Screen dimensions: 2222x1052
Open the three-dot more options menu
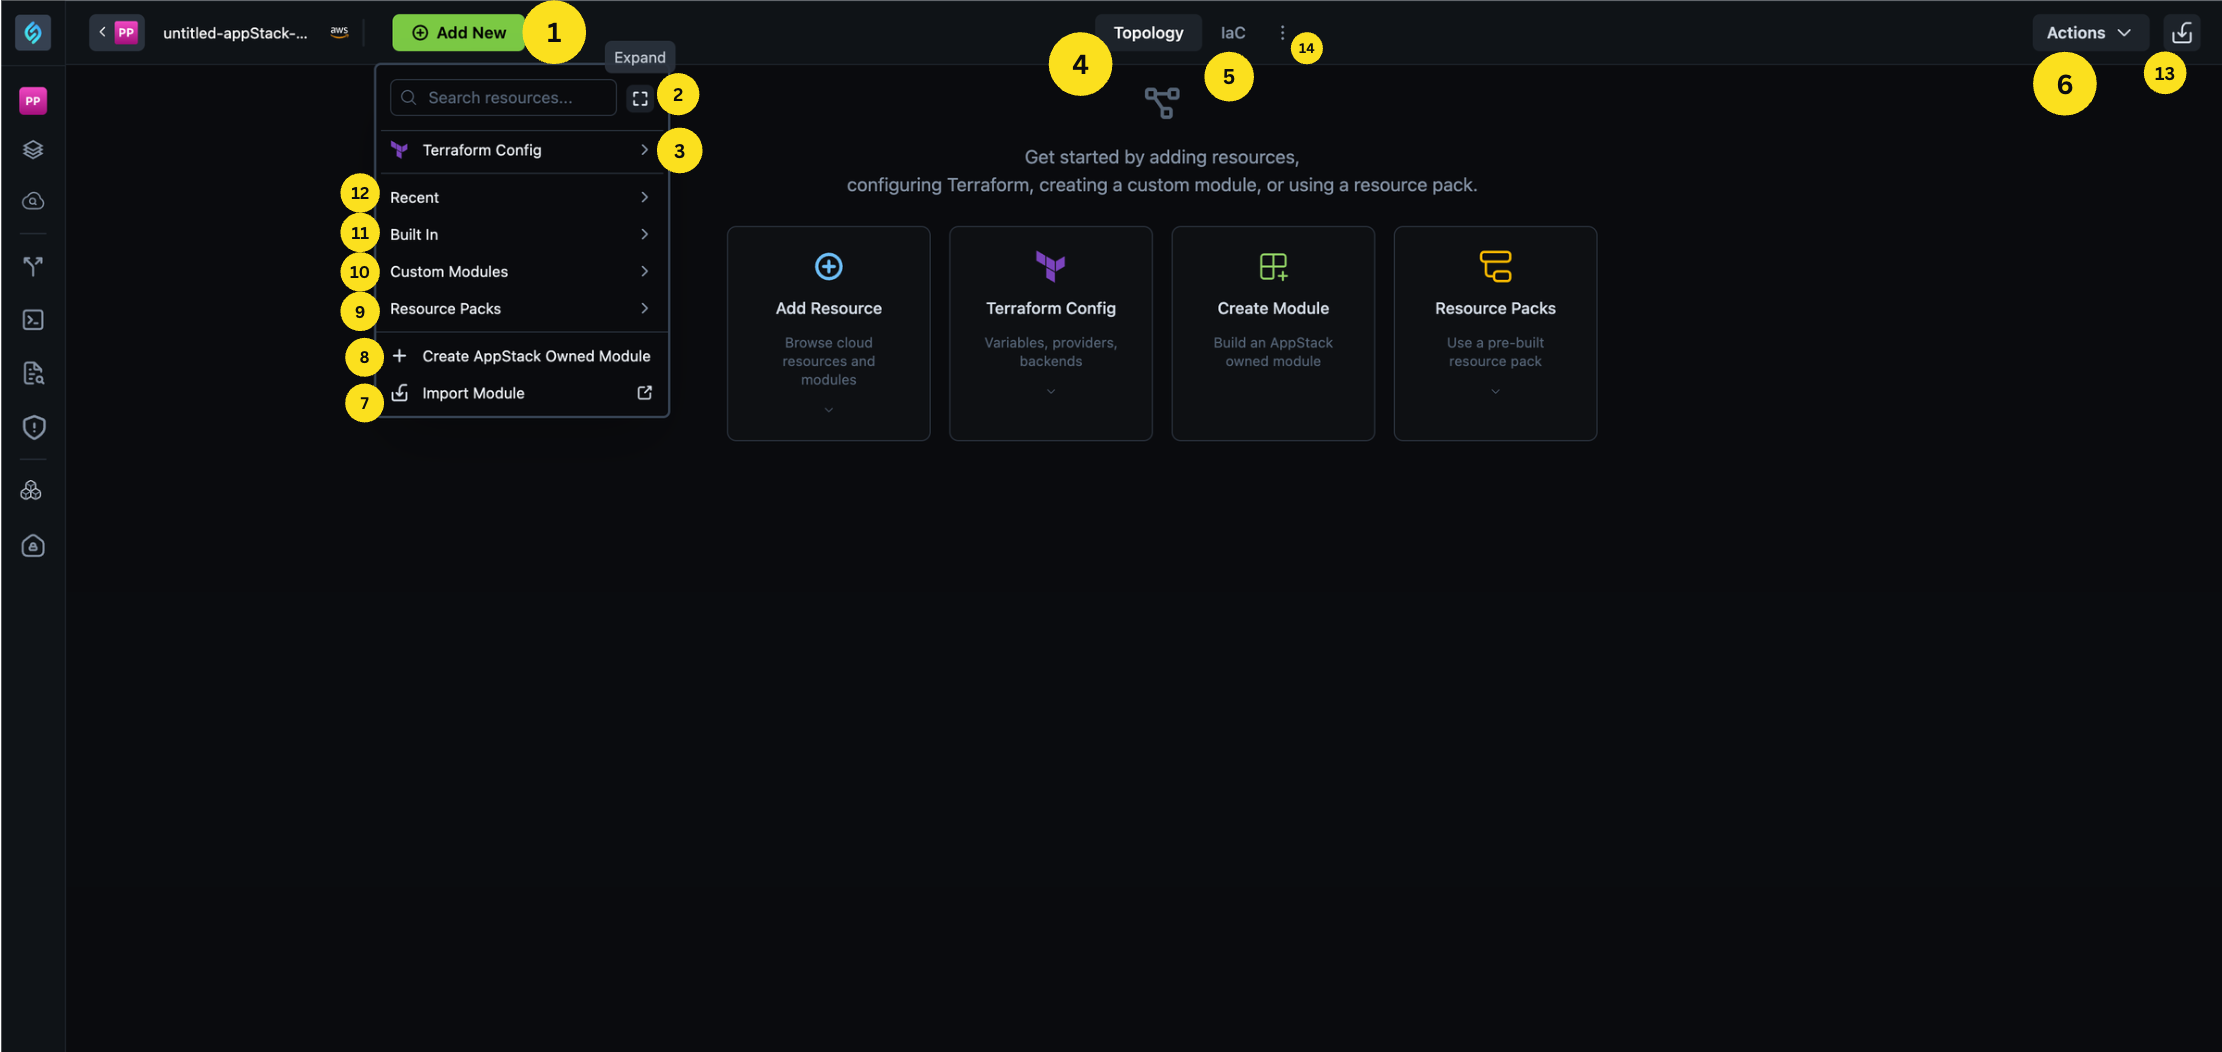[x=1282, y=33]
